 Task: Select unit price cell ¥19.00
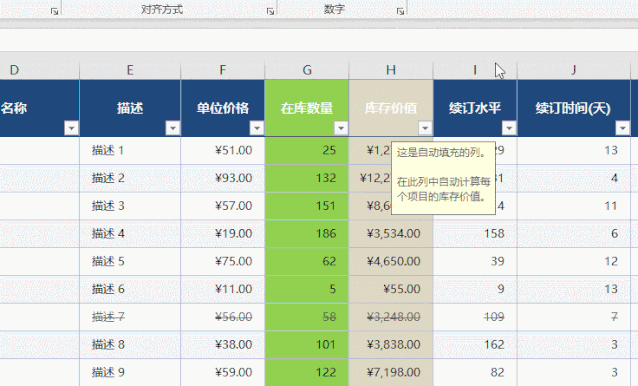click(x=223, y=233)
